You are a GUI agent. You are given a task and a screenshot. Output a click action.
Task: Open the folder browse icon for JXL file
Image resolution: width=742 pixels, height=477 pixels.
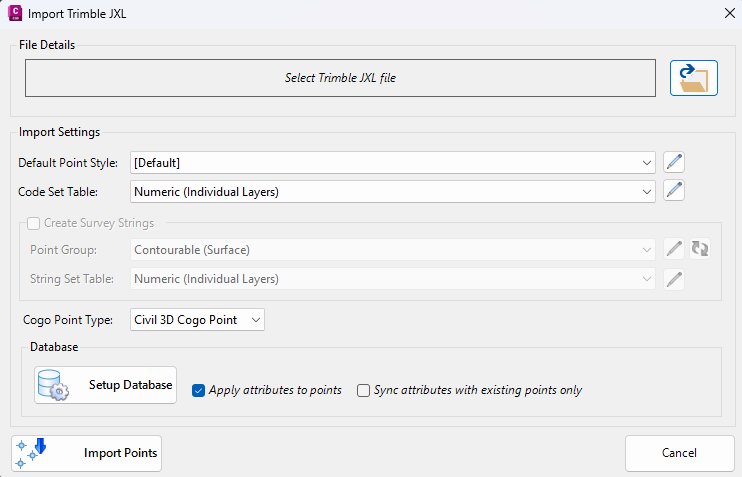point(693,78)
